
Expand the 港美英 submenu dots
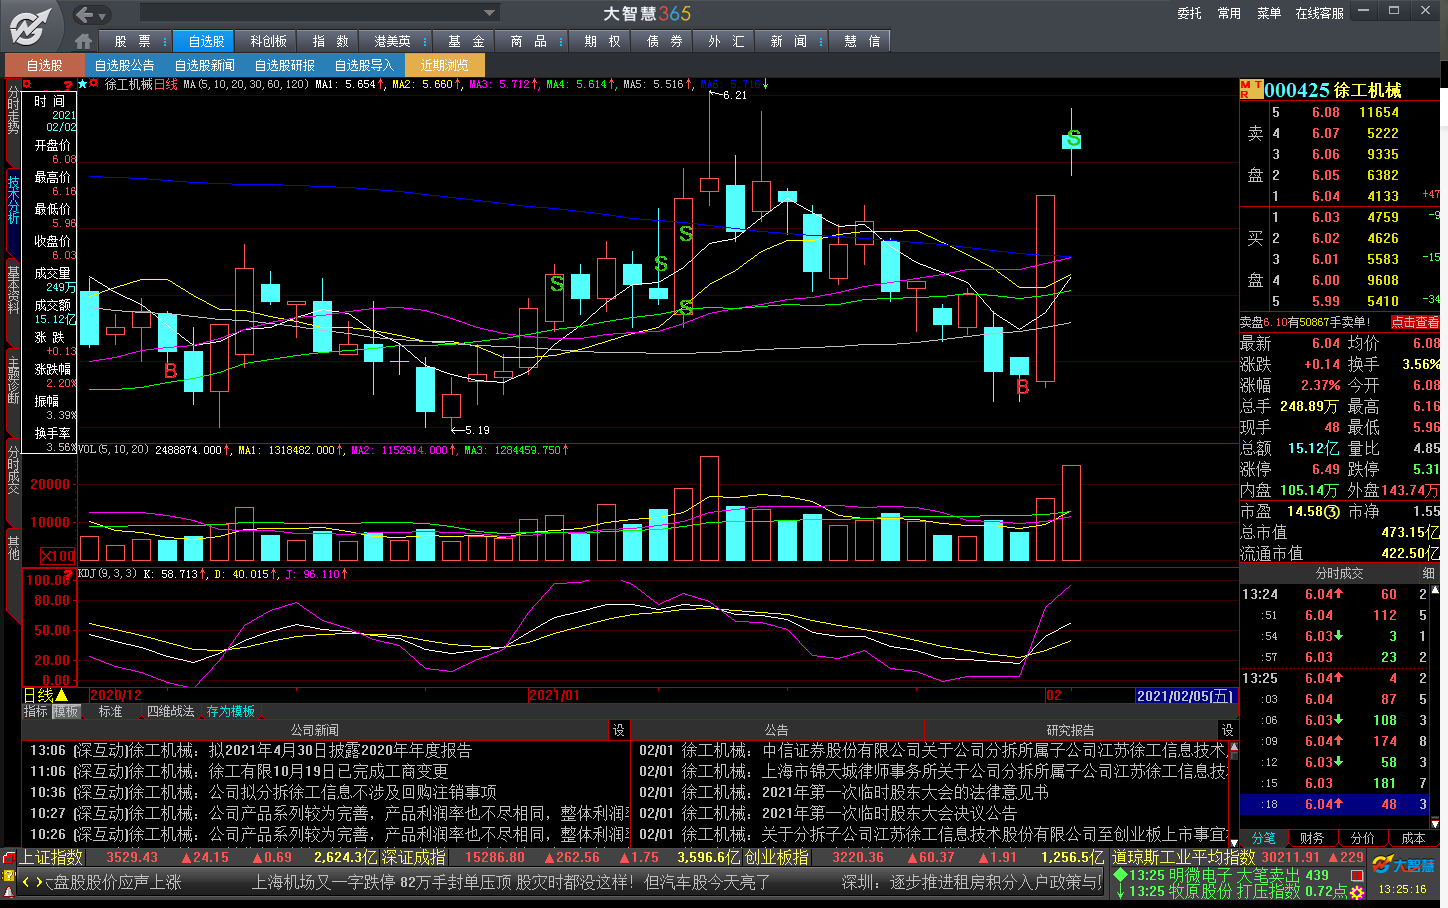425,41
